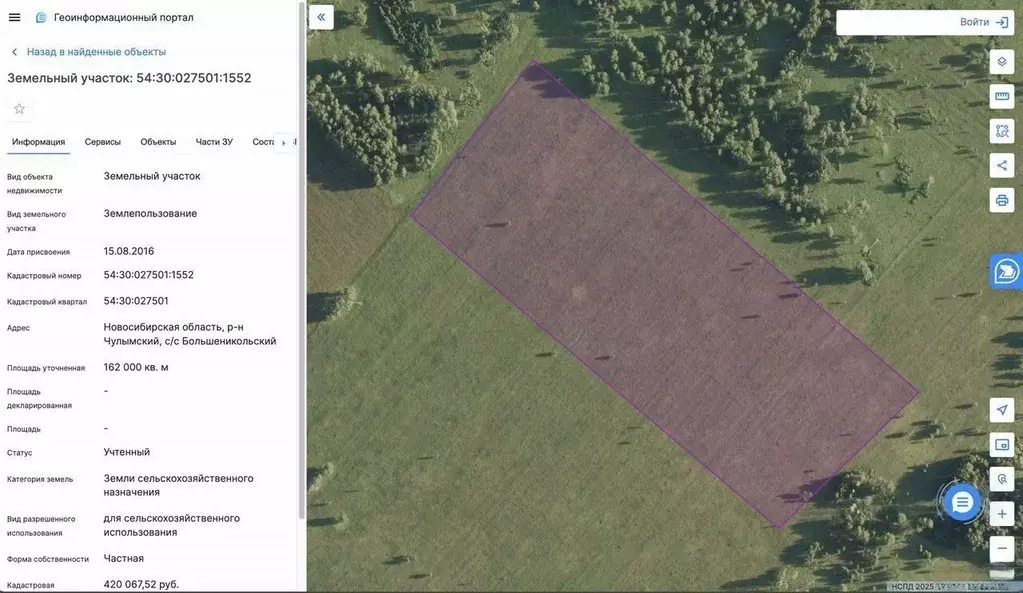Click the title Земельный участок: 54:30:027501:1552

[x=129, y=78]
